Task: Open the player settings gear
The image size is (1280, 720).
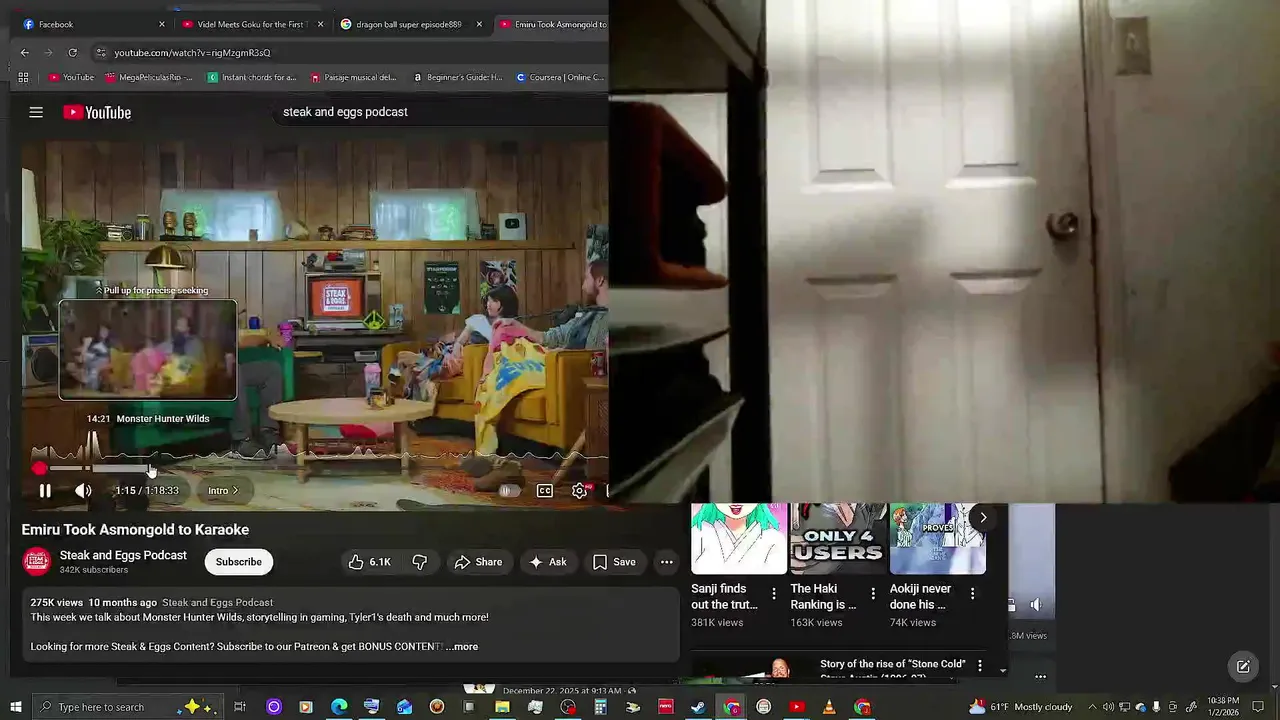Action: point(579,491)
